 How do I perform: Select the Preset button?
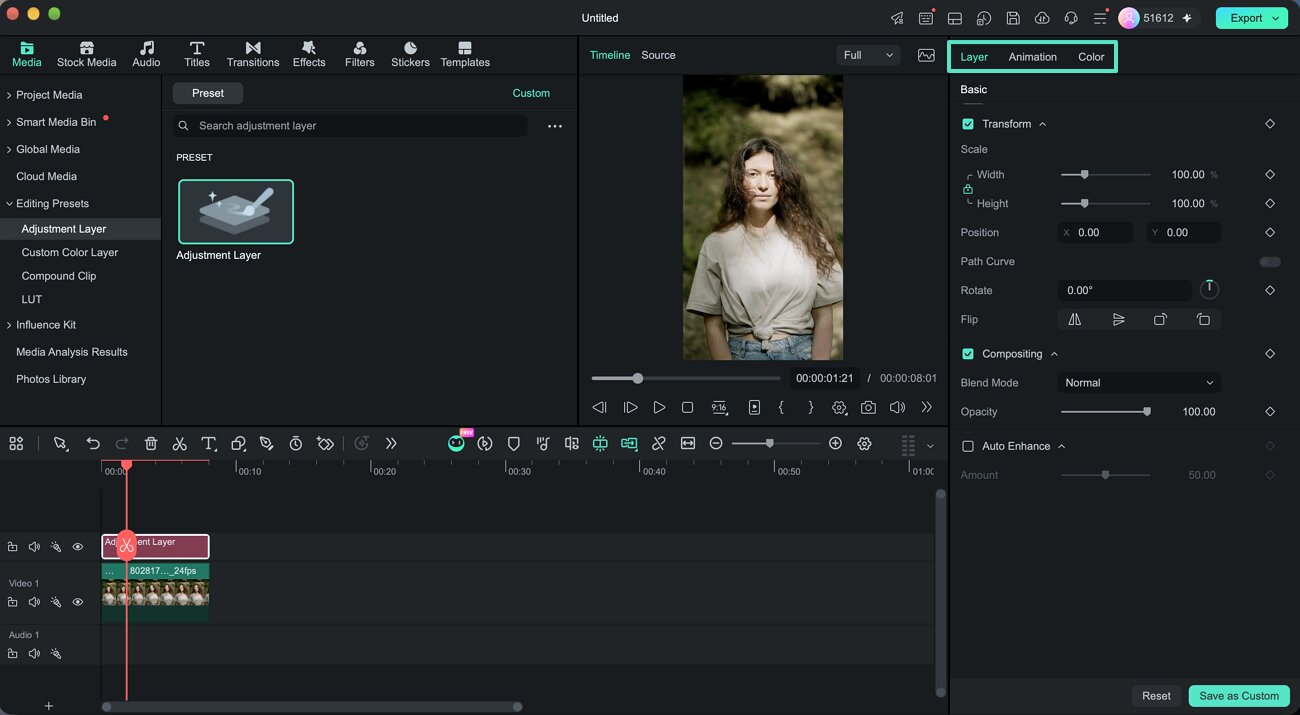[x=208, y=93]
